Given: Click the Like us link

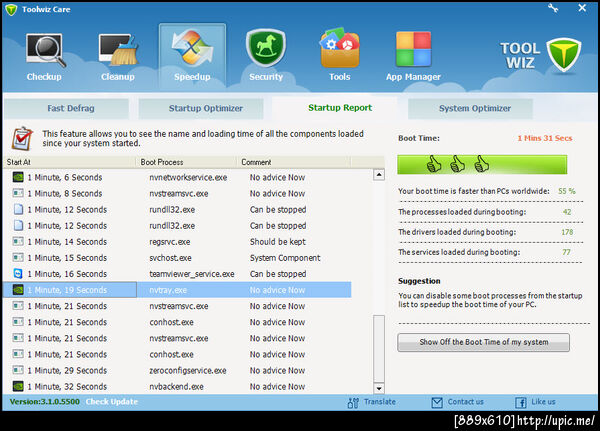Looking at the screenshot, I should (543, 402).
